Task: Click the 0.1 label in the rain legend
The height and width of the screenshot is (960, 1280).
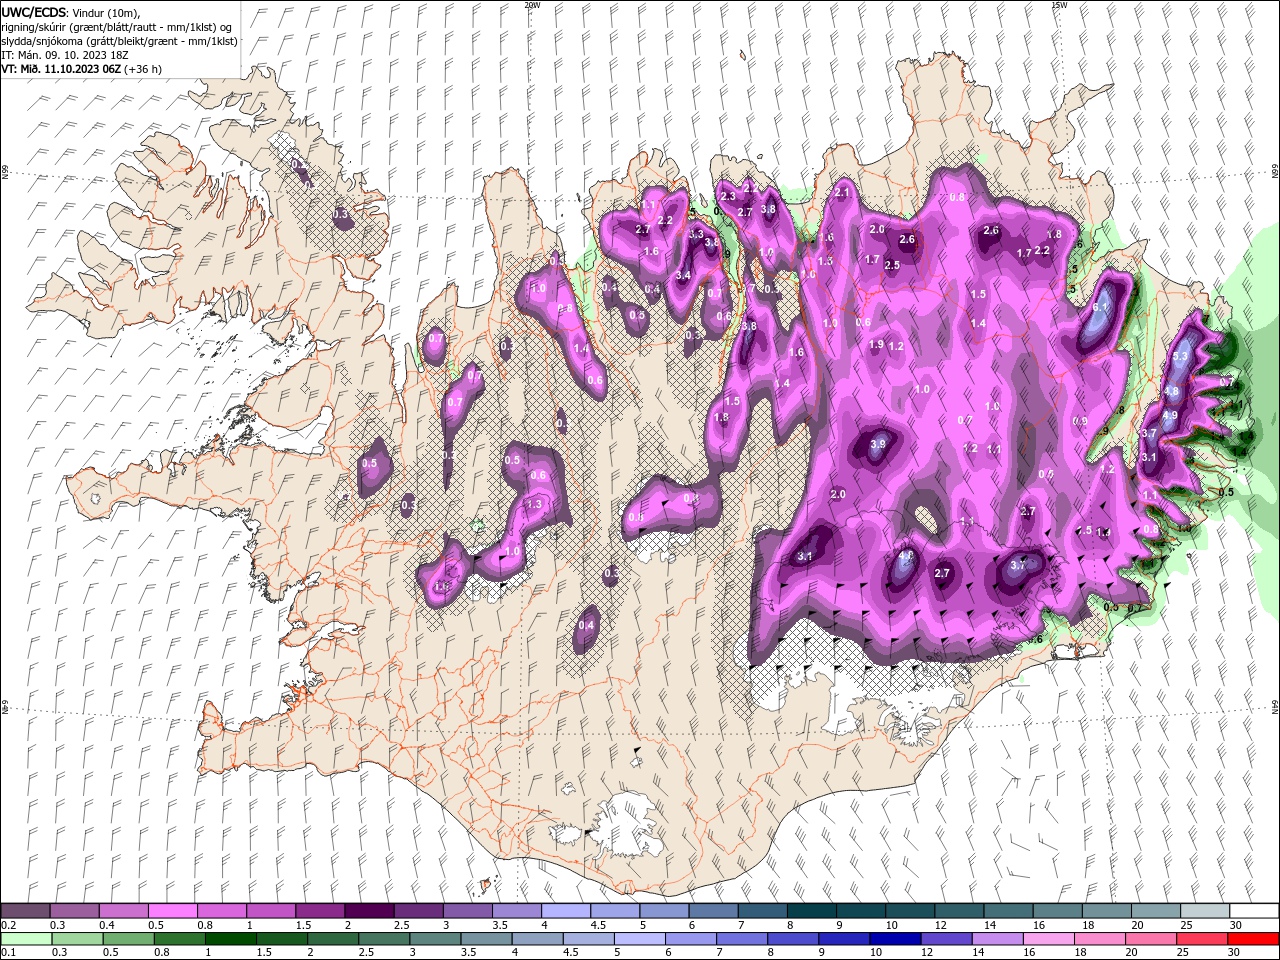Action: [x=9, y=953]
